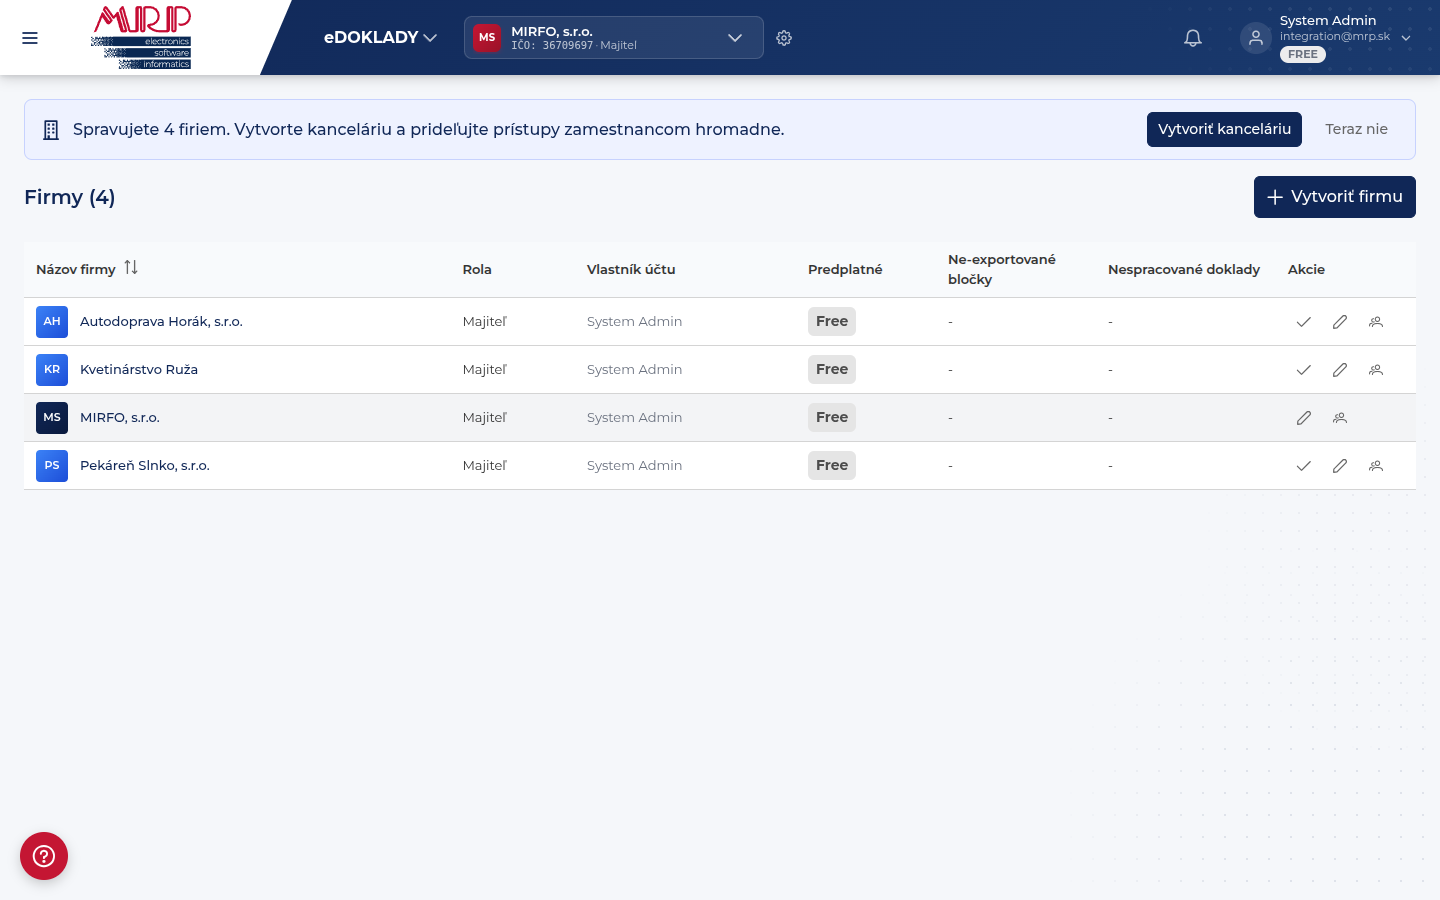Click the Názov firmy column header

(76, 269)
